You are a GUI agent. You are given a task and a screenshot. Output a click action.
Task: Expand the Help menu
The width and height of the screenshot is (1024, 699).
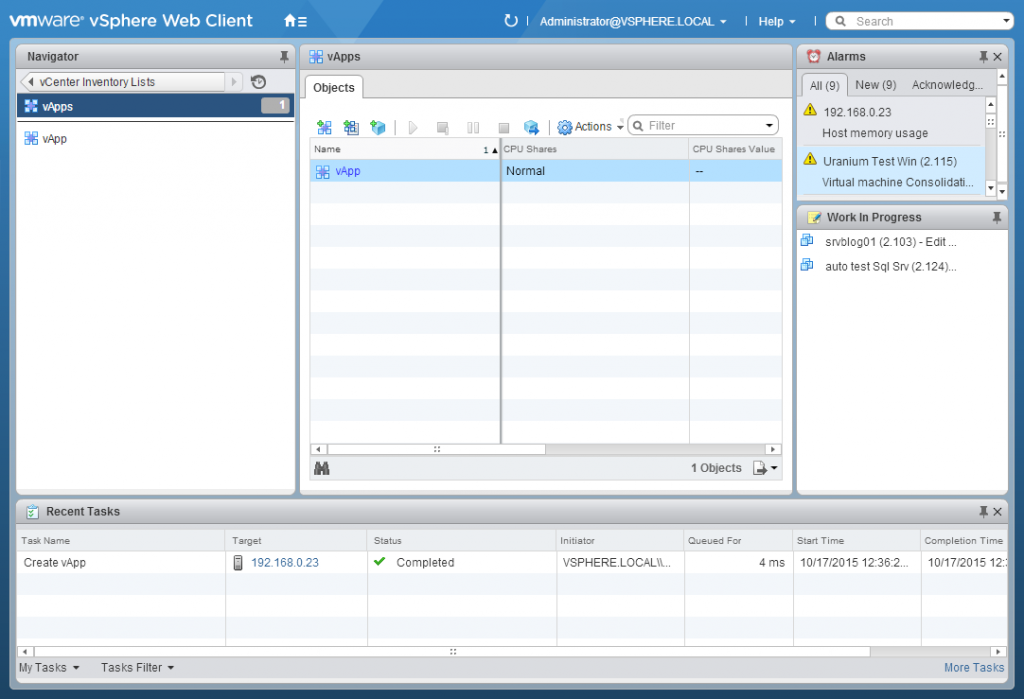[777, 21]
